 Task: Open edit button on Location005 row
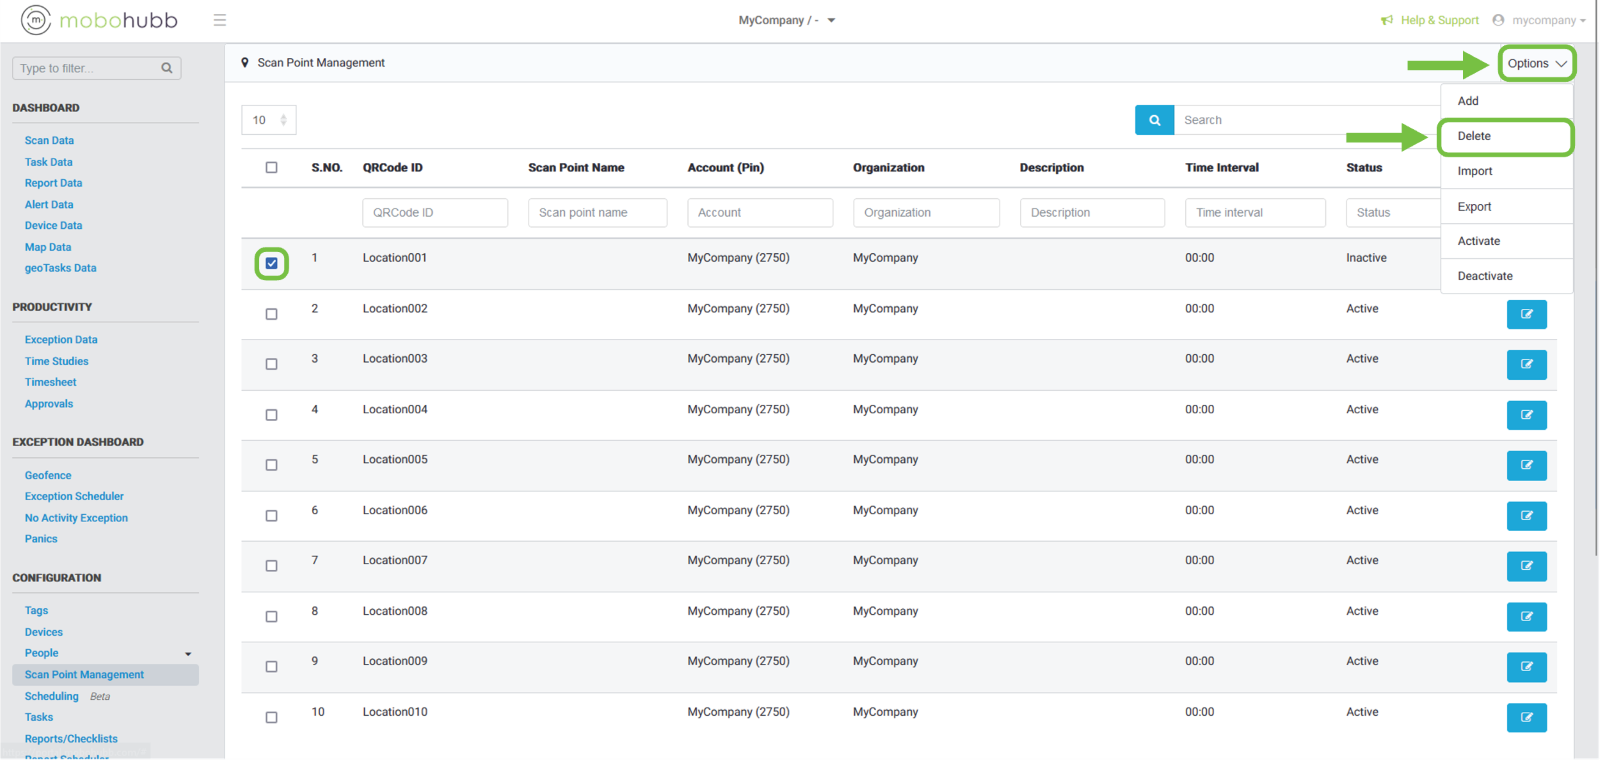point(1526,465)
